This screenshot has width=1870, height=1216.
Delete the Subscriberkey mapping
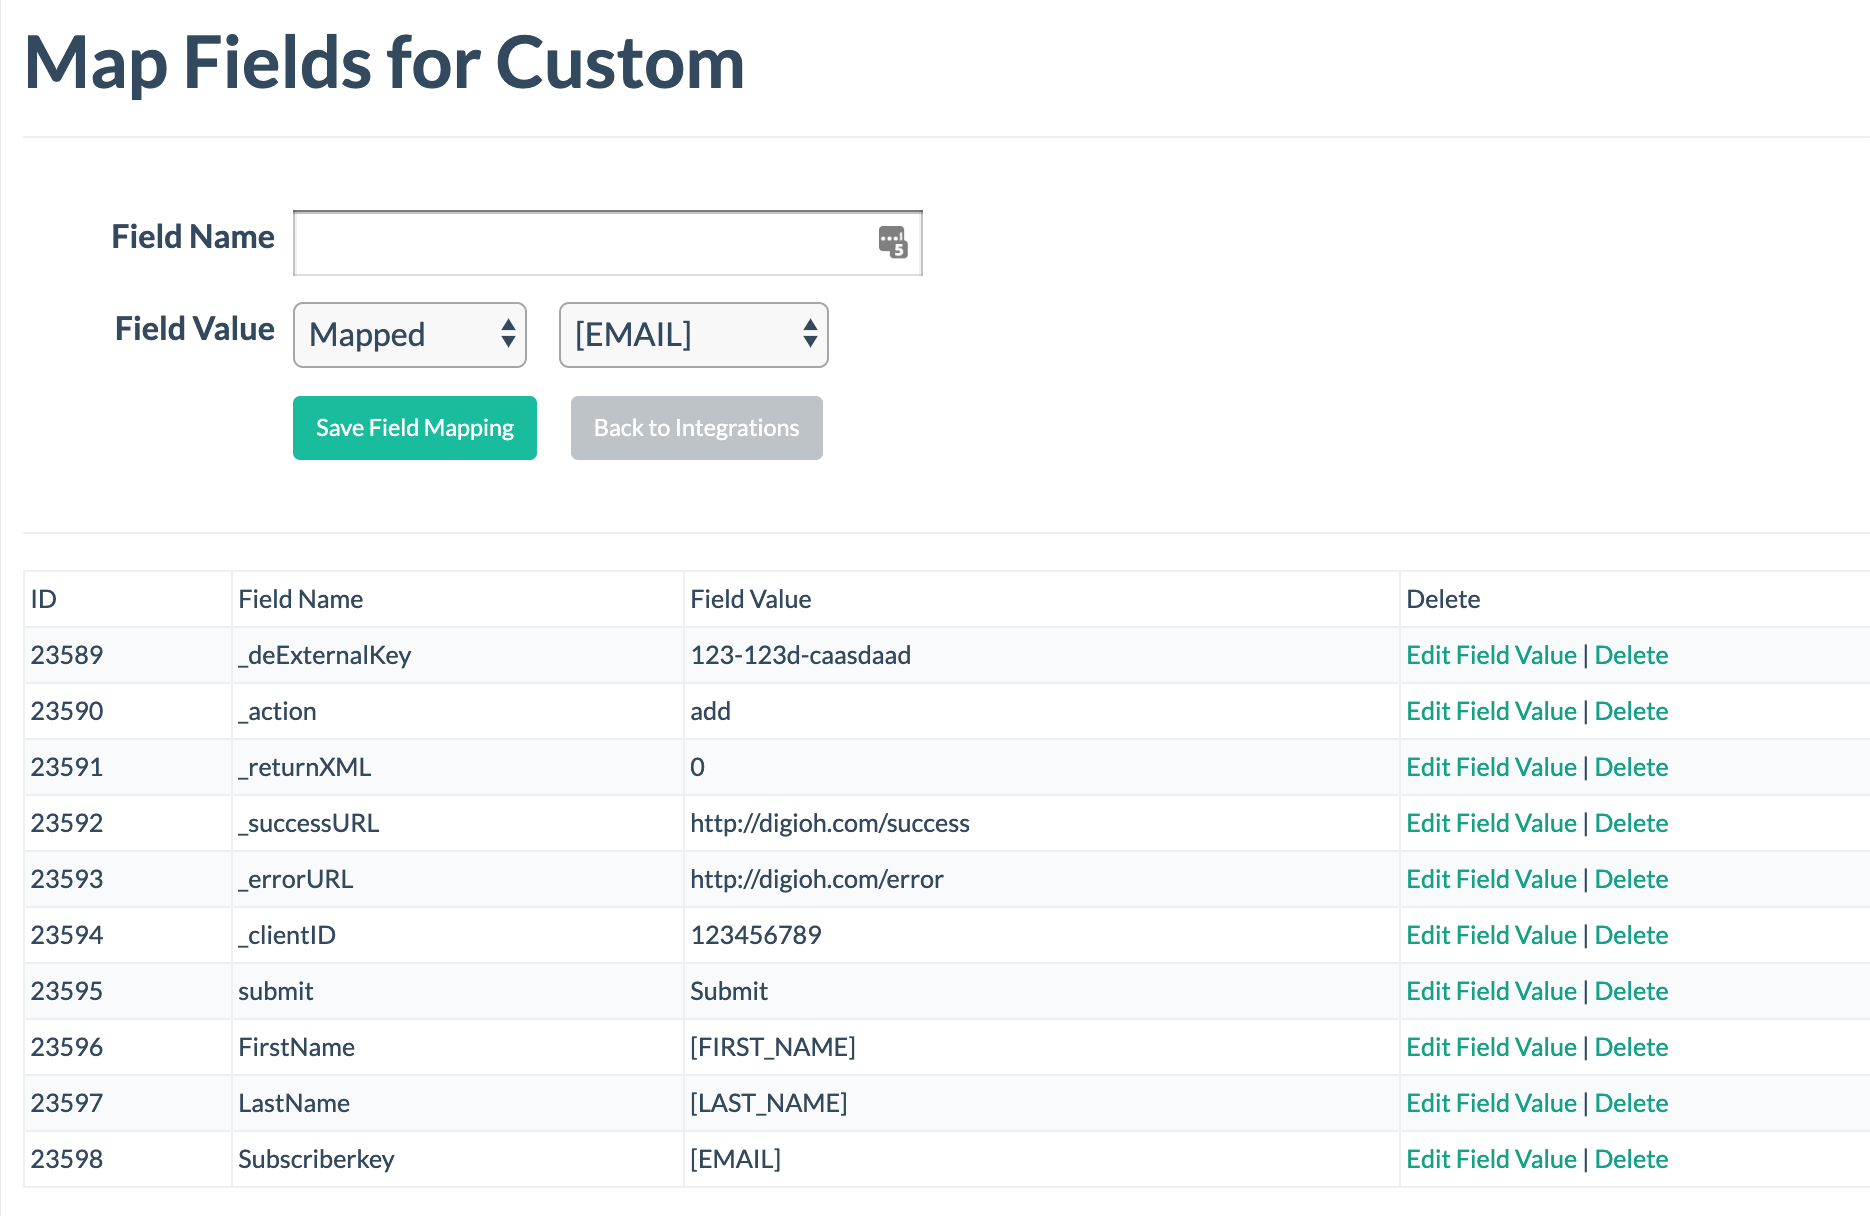coord(1631,1159)
